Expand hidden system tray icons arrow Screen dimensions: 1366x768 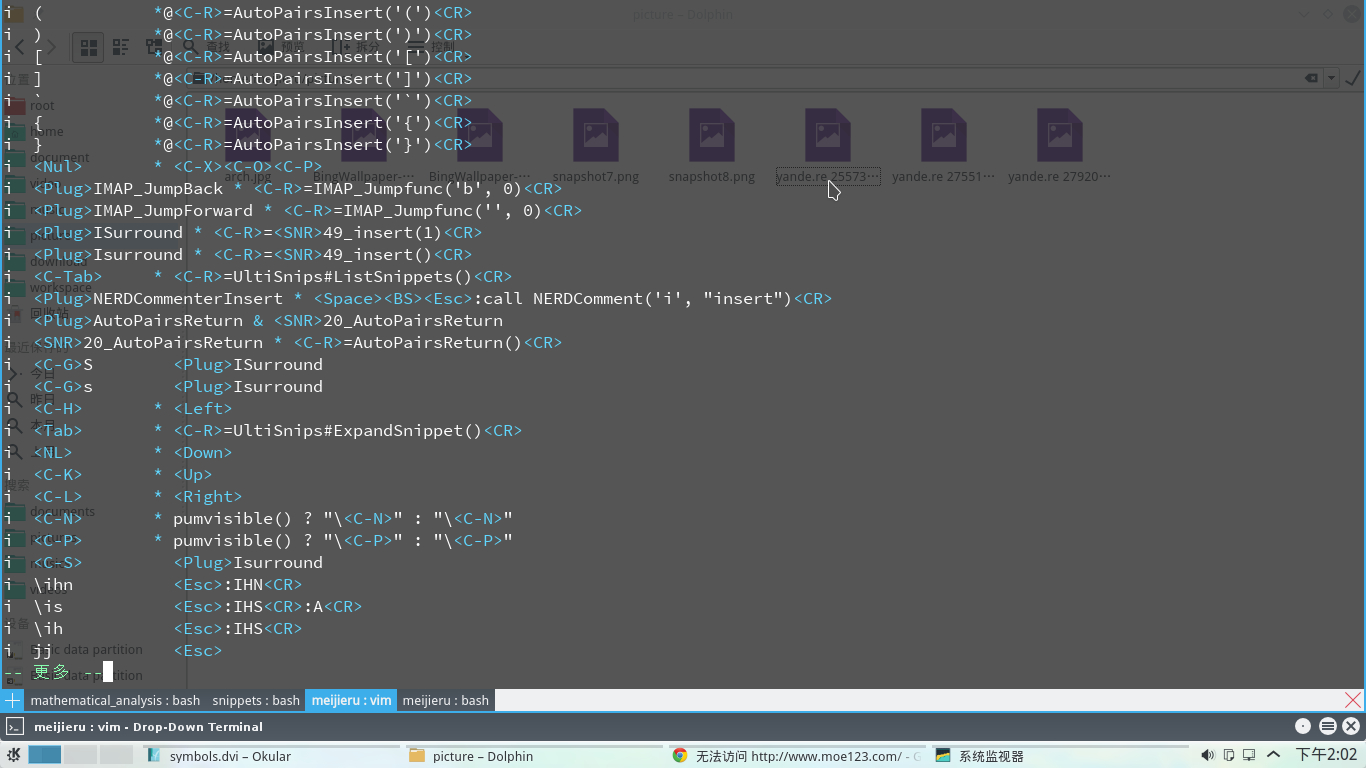pyautogui.click(x=1273, y=756)
